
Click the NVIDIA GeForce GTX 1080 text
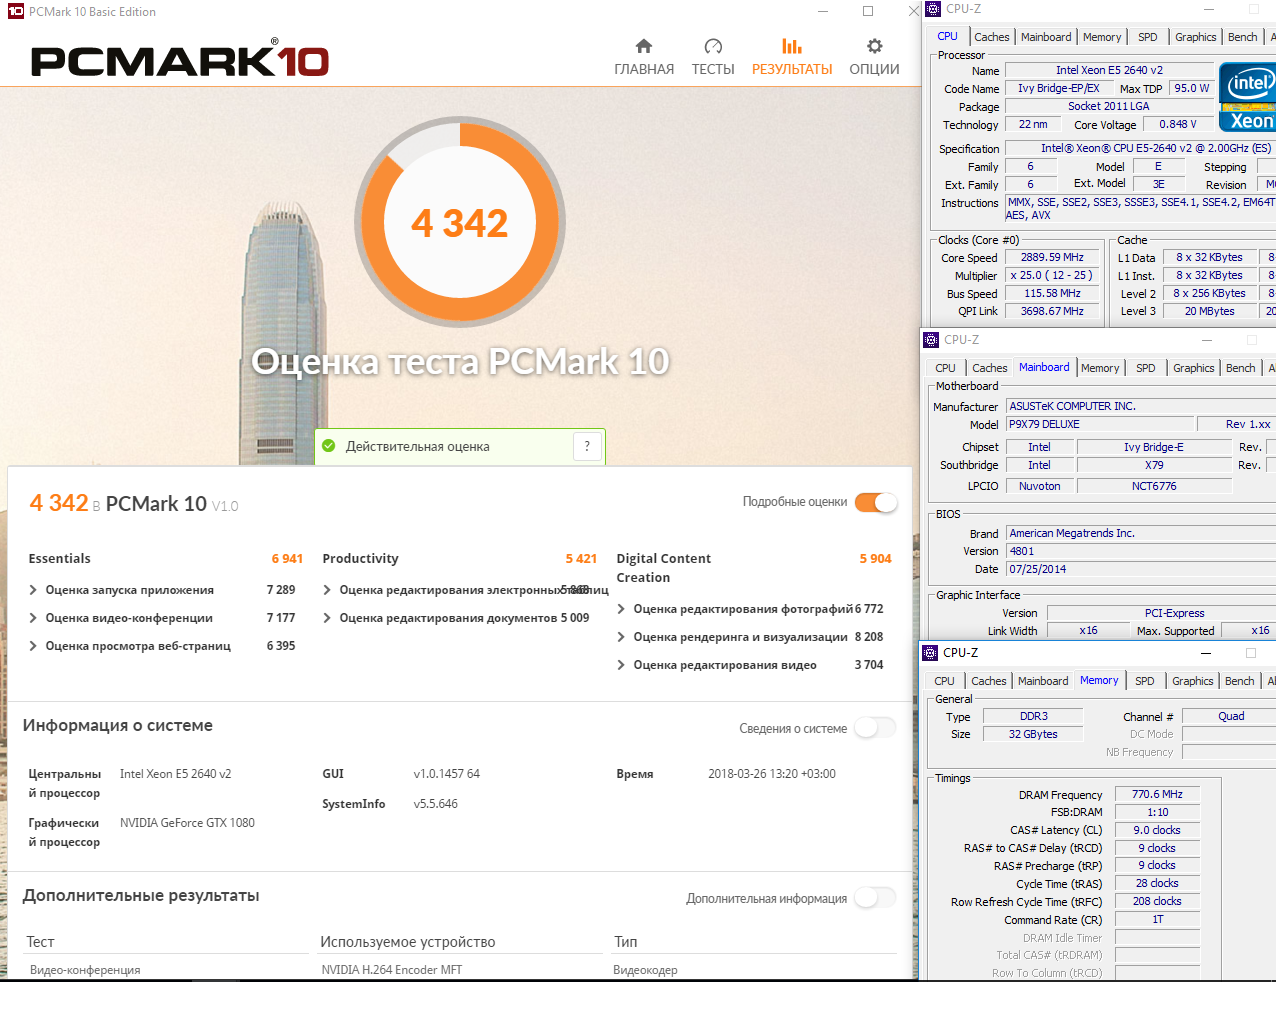pyautogui.click(x=187, y=823)
